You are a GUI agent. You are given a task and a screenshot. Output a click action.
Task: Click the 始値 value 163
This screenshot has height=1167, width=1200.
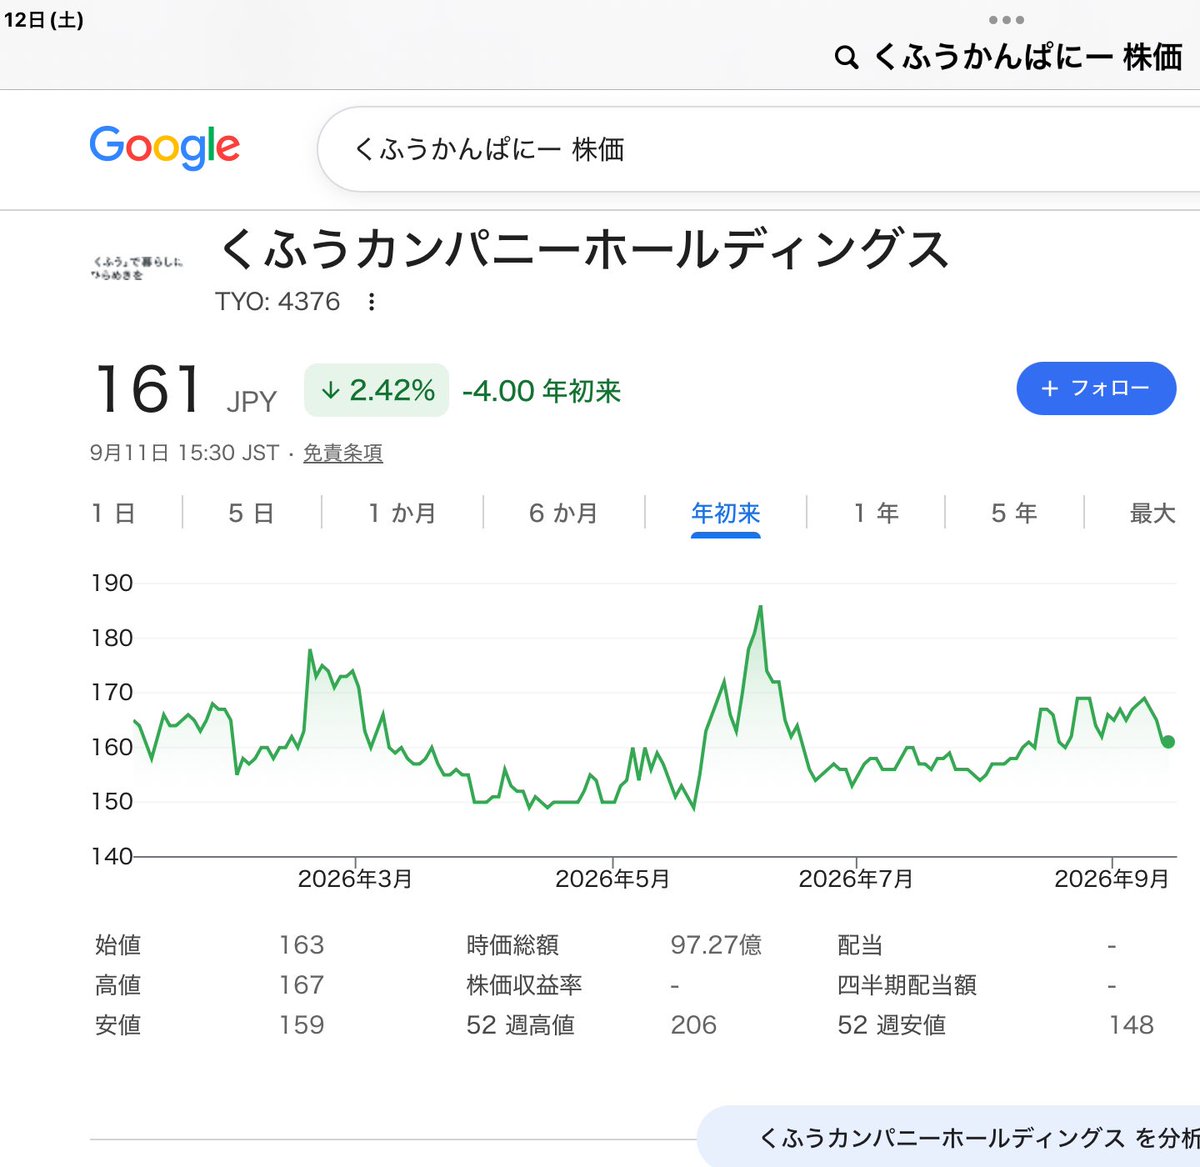click(301, 945)
